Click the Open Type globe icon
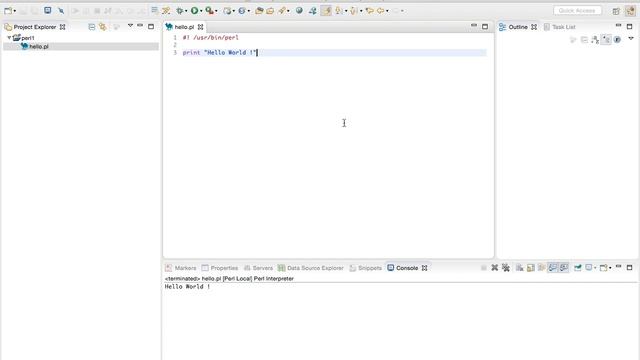The width and height of the screenshot is (640, 360). (x=242, y=11)
